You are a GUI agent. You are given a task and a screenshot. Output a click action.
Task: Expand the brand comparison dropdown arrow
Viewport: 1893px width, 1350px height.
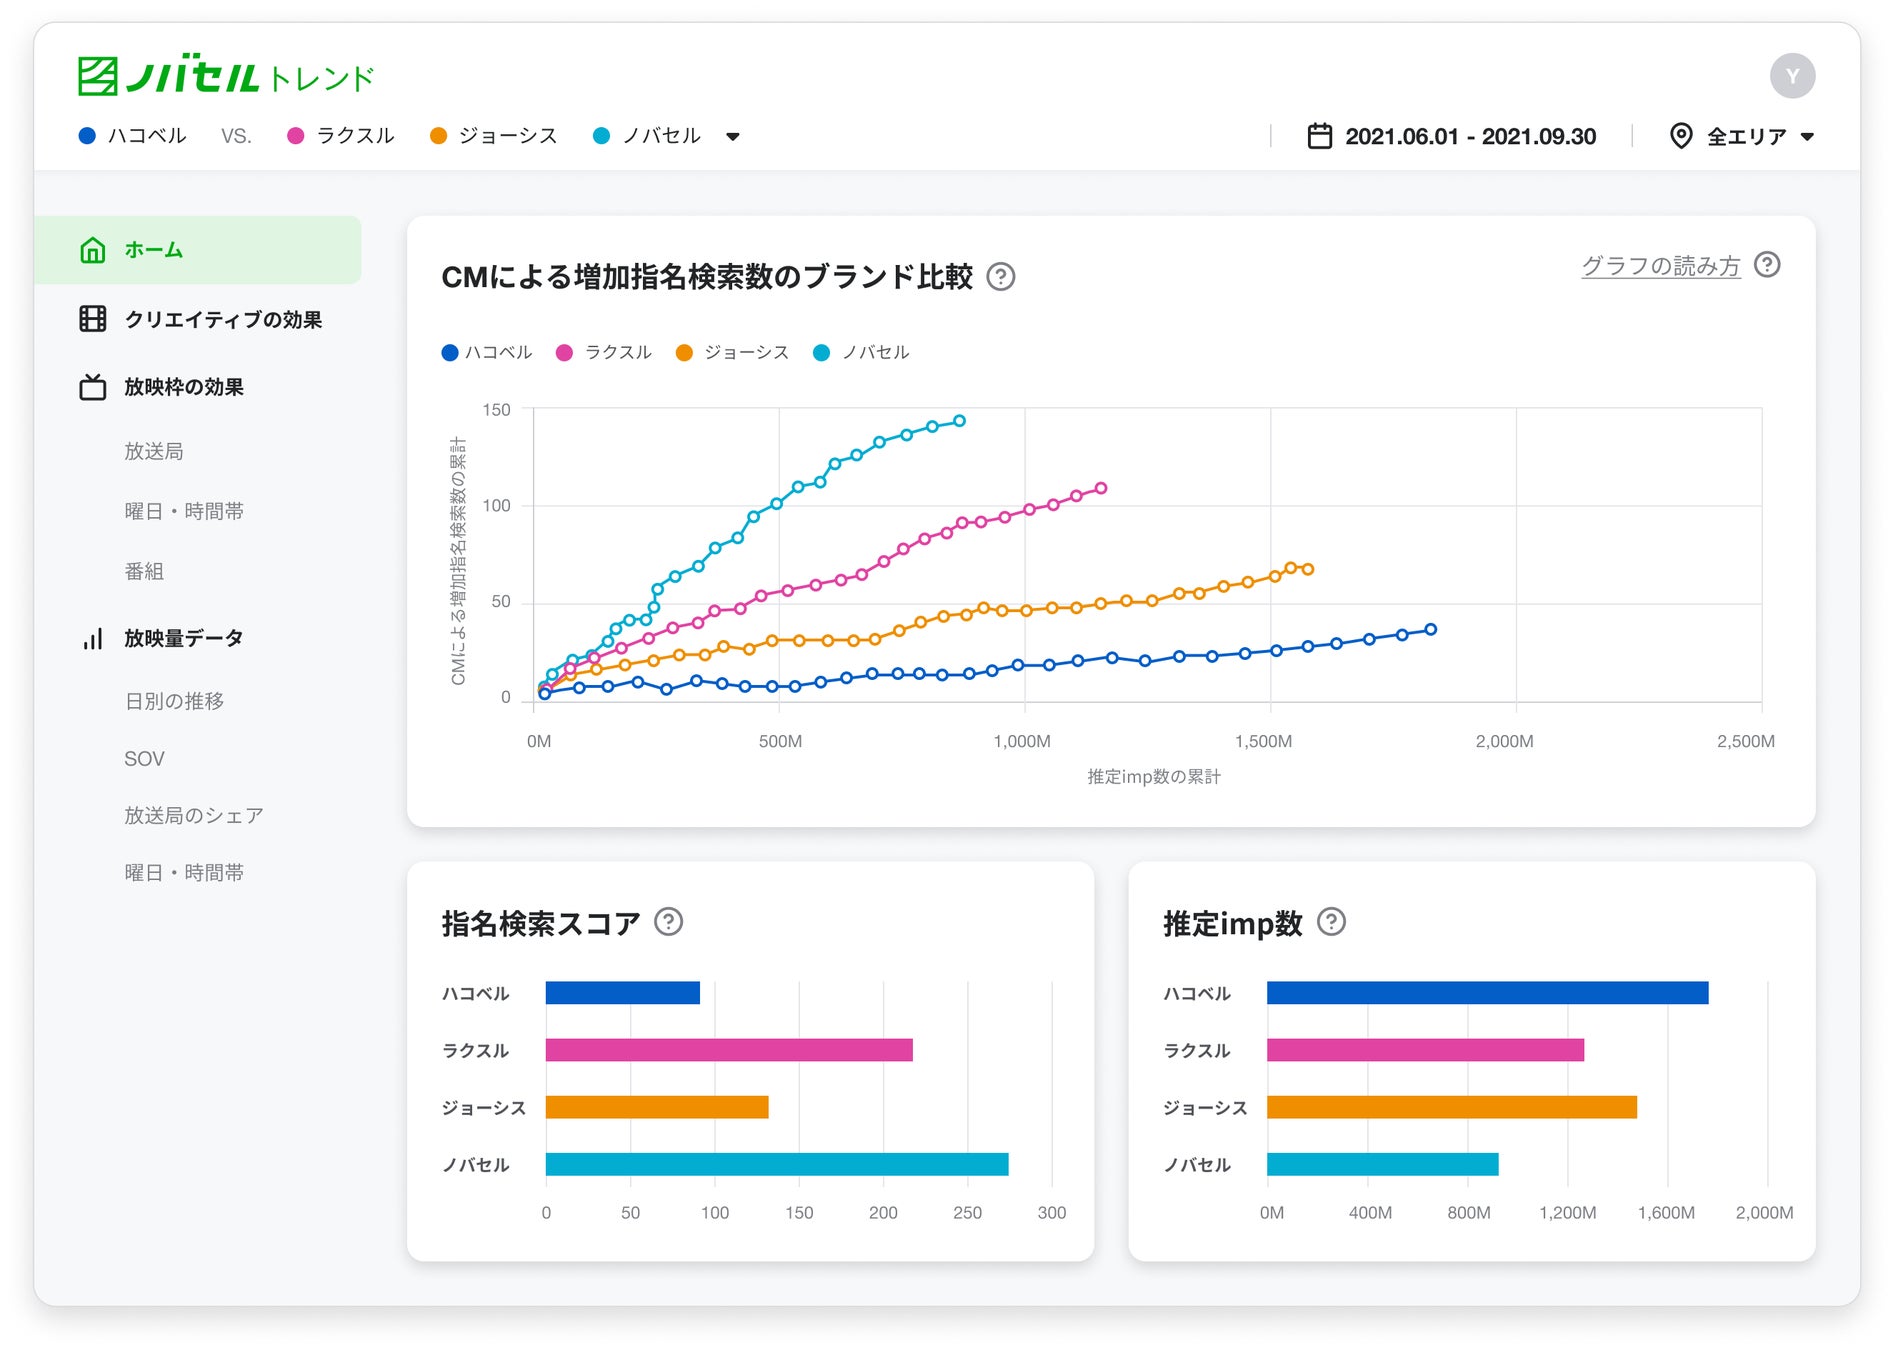click(733, 137)
